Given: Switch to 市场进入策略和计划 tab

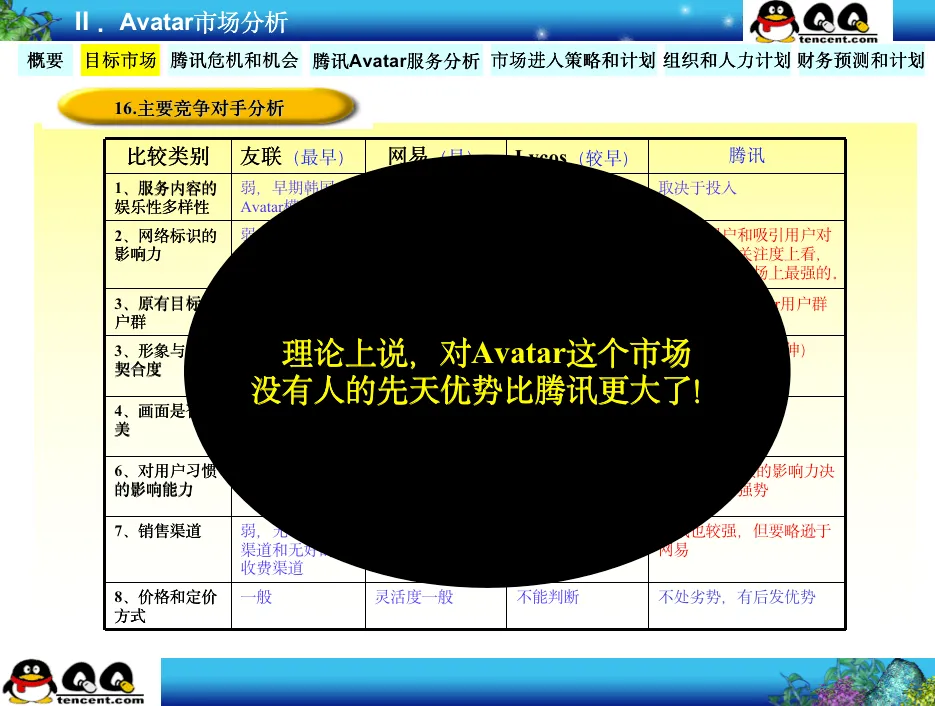Looking at the screenshot, I should (x=573, y=60).
